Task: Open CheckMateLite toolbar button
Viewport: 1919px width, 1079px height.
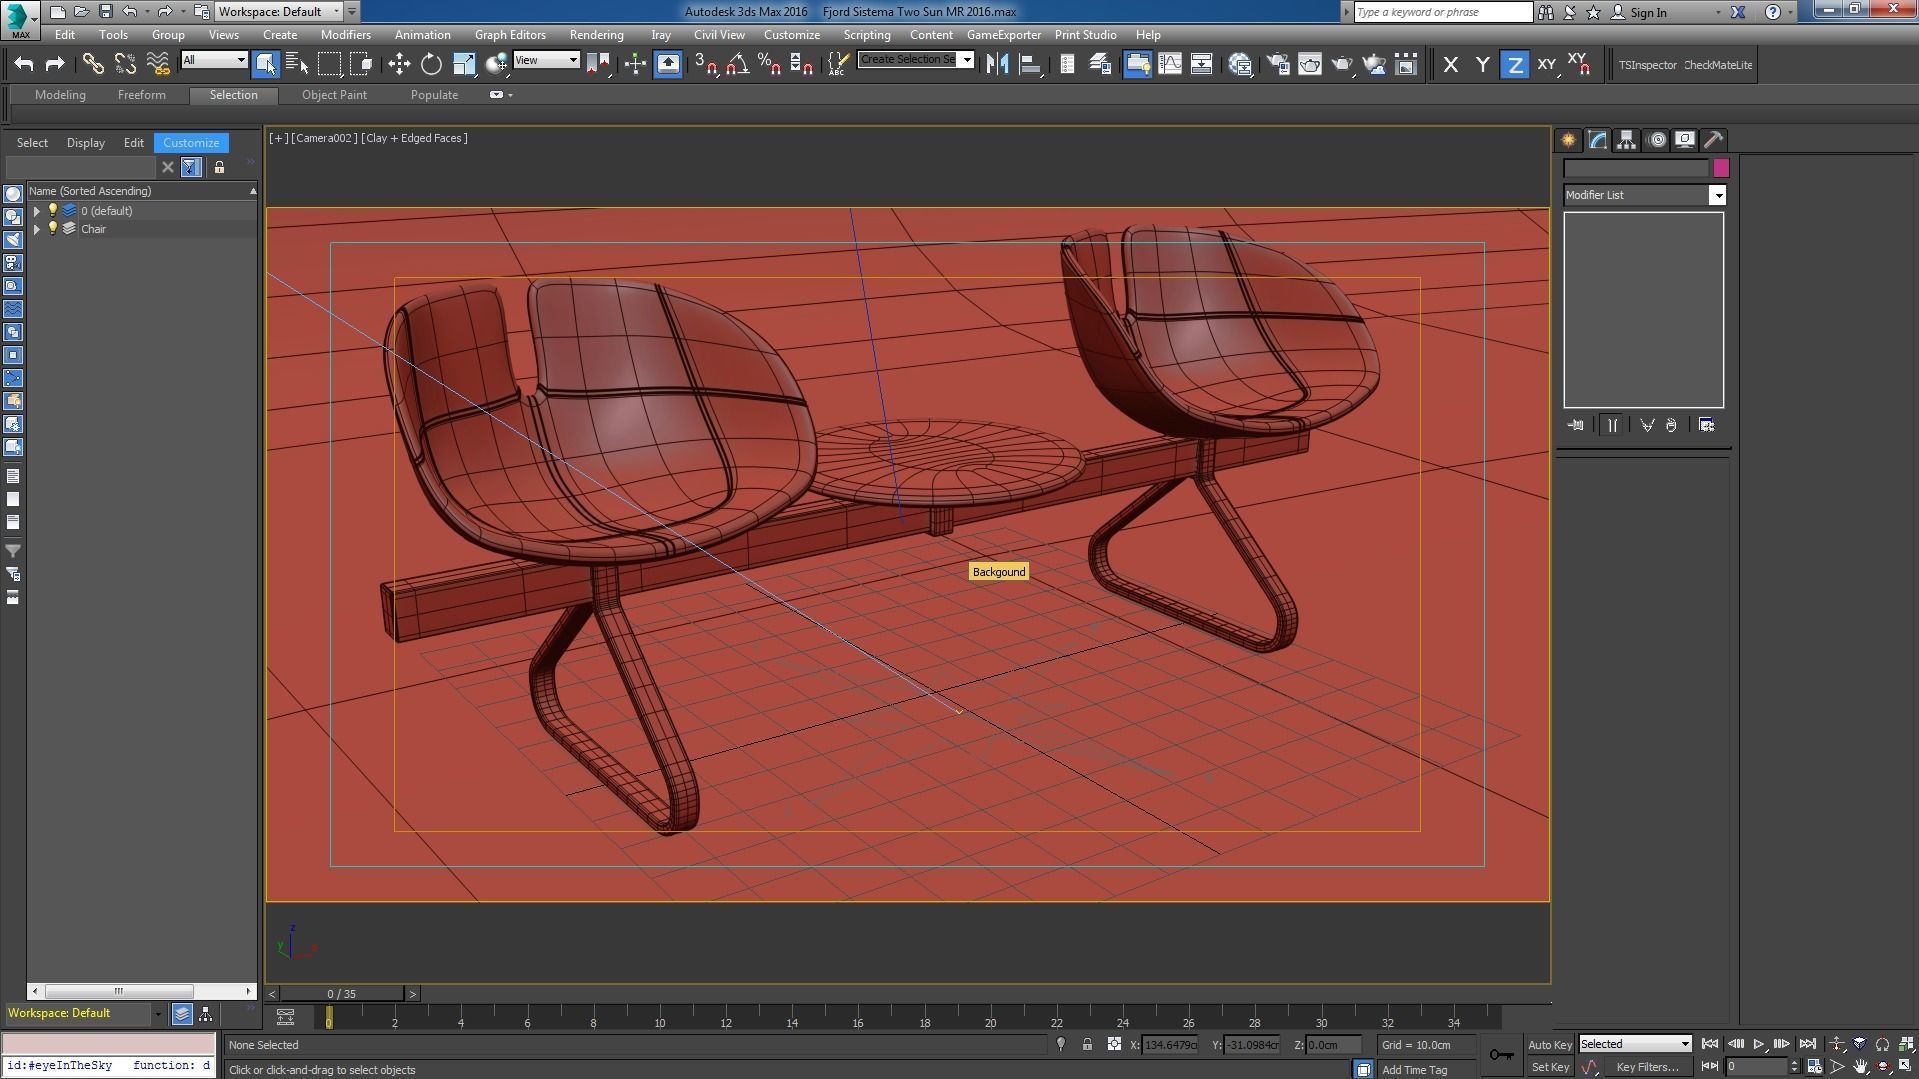Action: [1718, 65]
